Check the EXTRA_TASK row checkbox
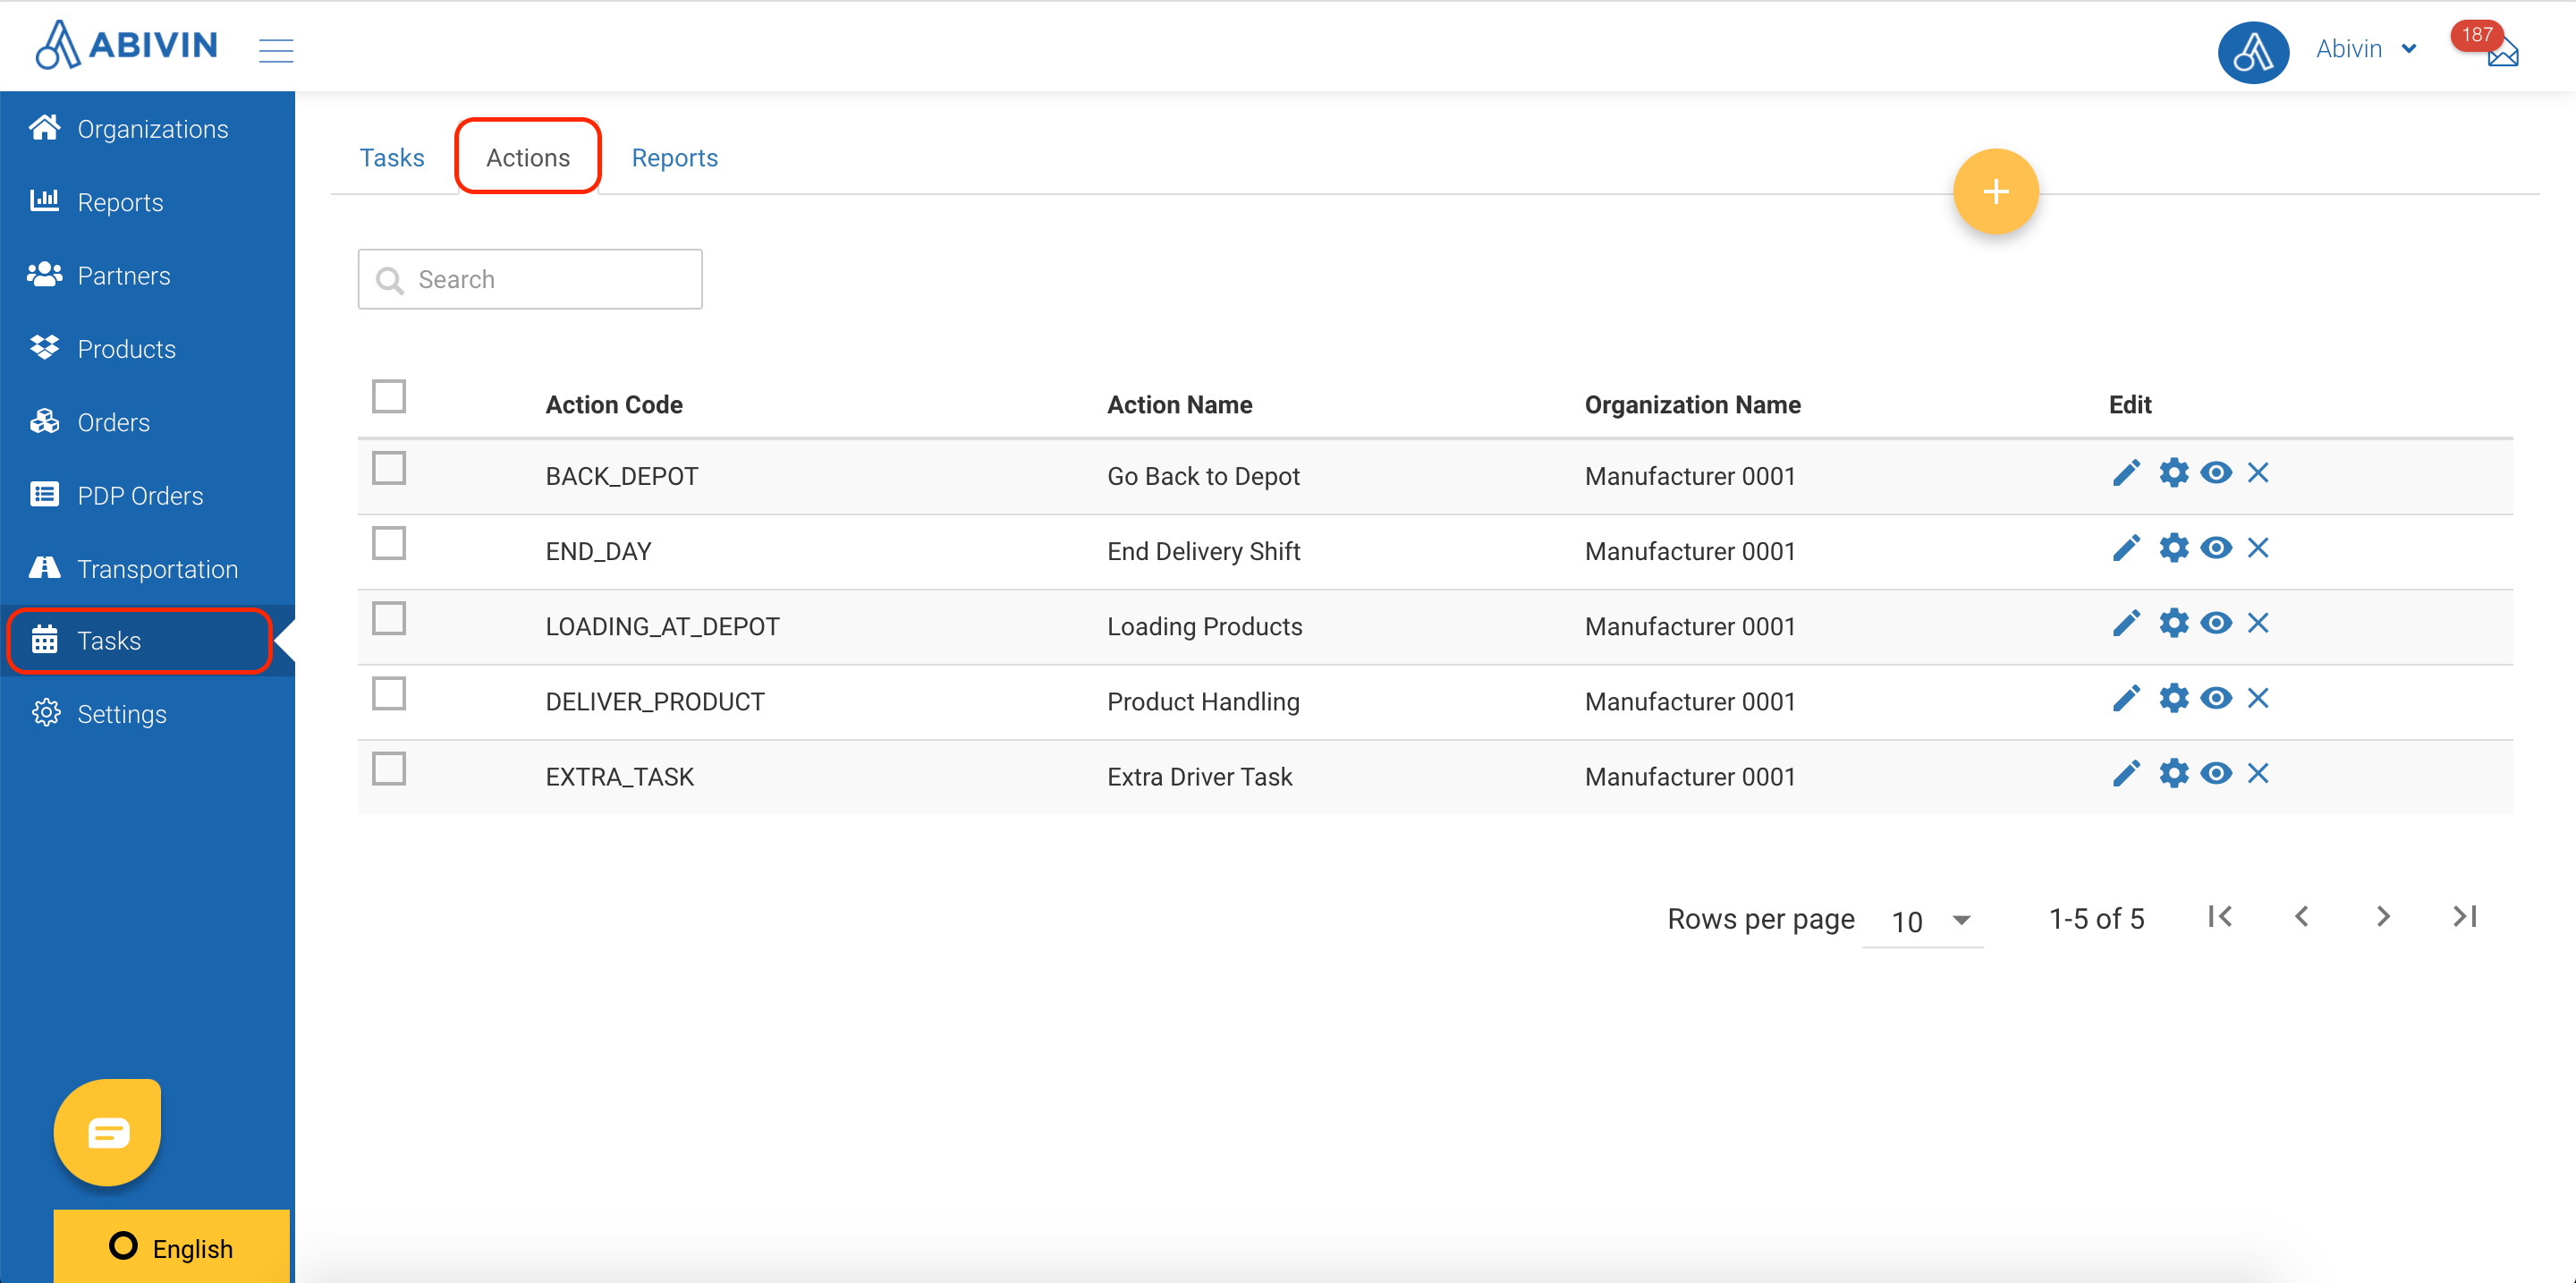 click(x=389, y=769)
